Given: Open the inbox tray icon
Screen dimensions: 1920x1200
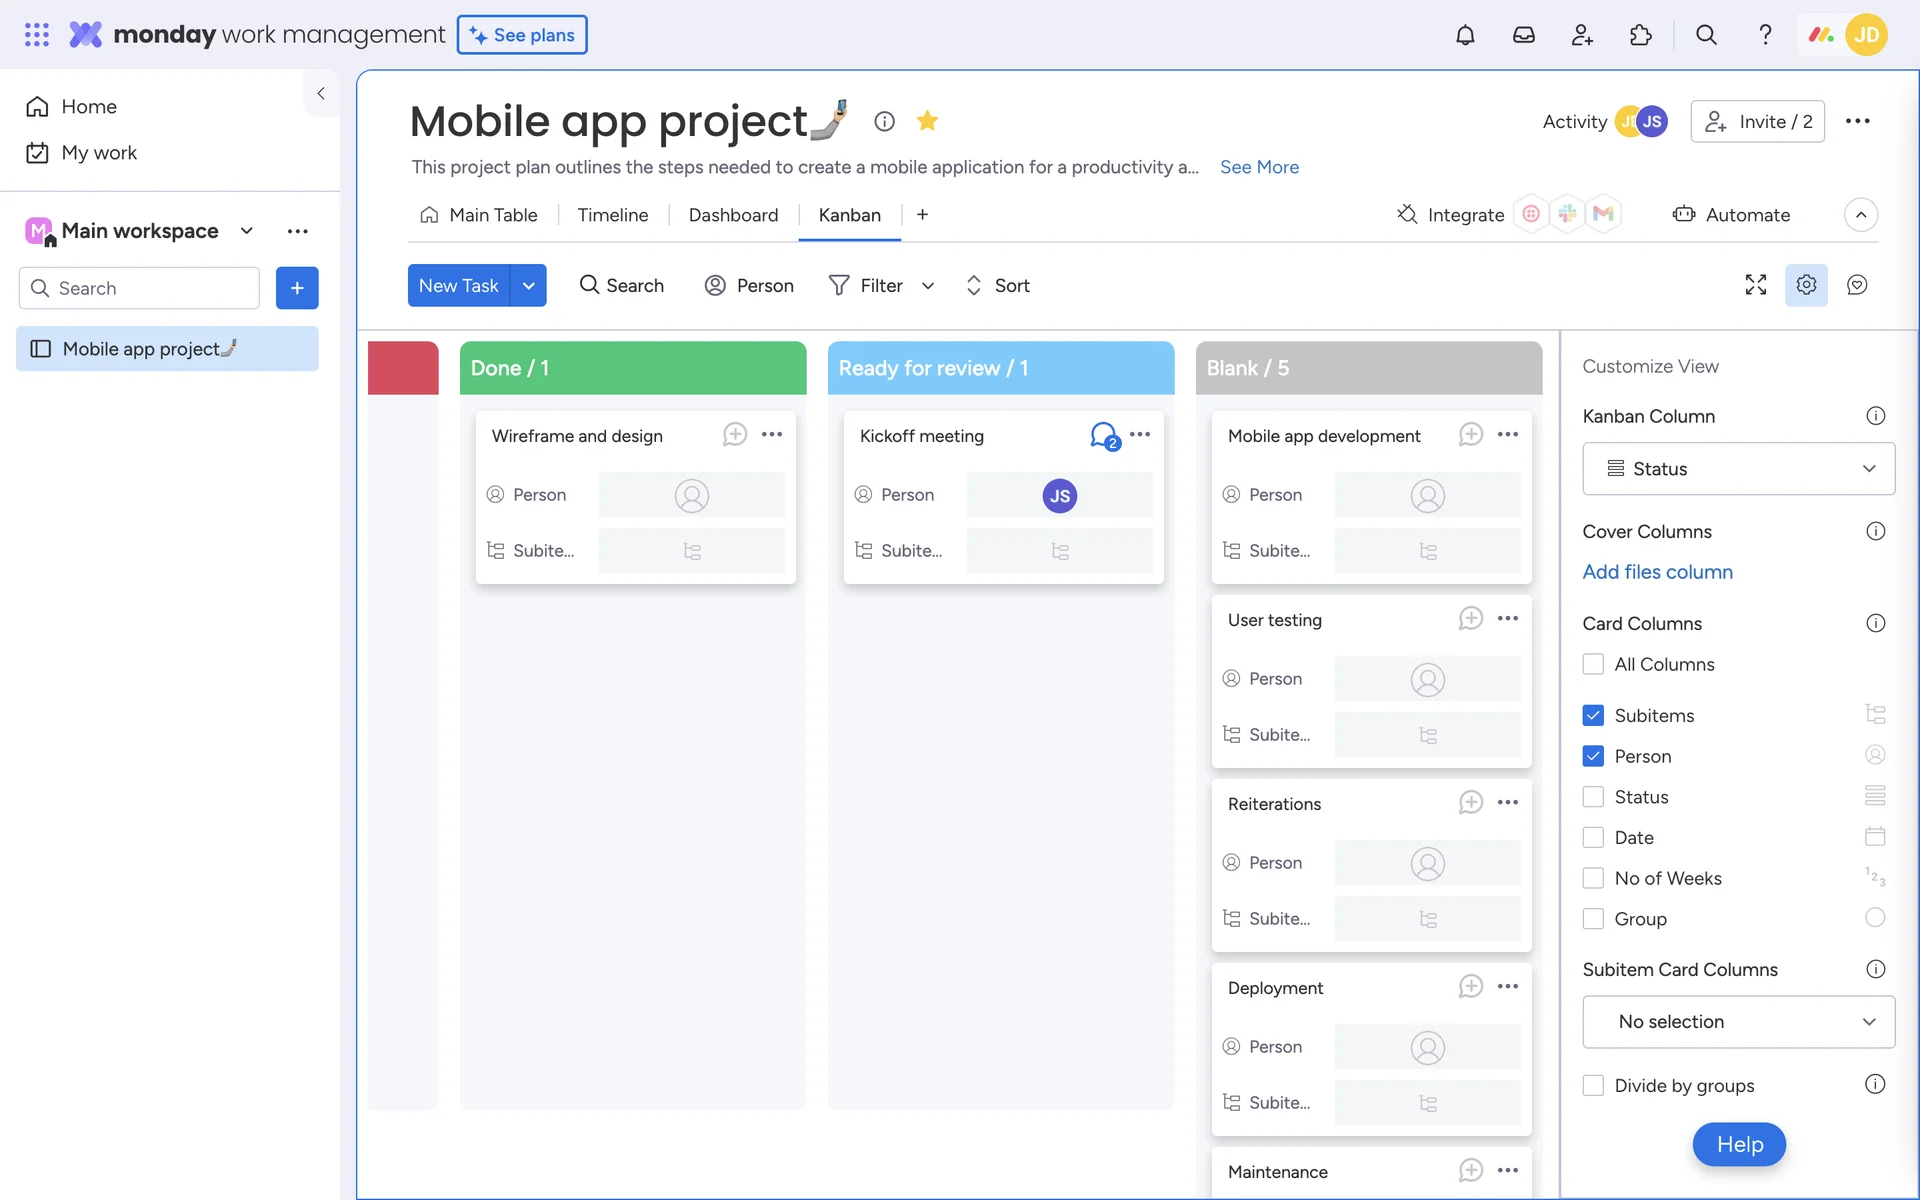Looking at the screenshot, I should (1523, 35).
